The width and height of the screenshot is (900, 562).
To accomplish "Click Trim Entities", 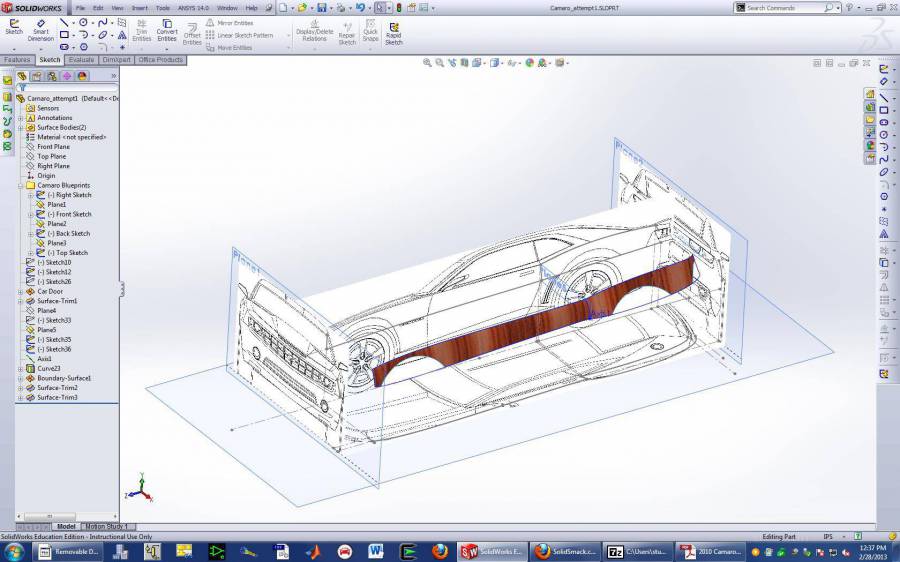I will click(x=141, y=30).
